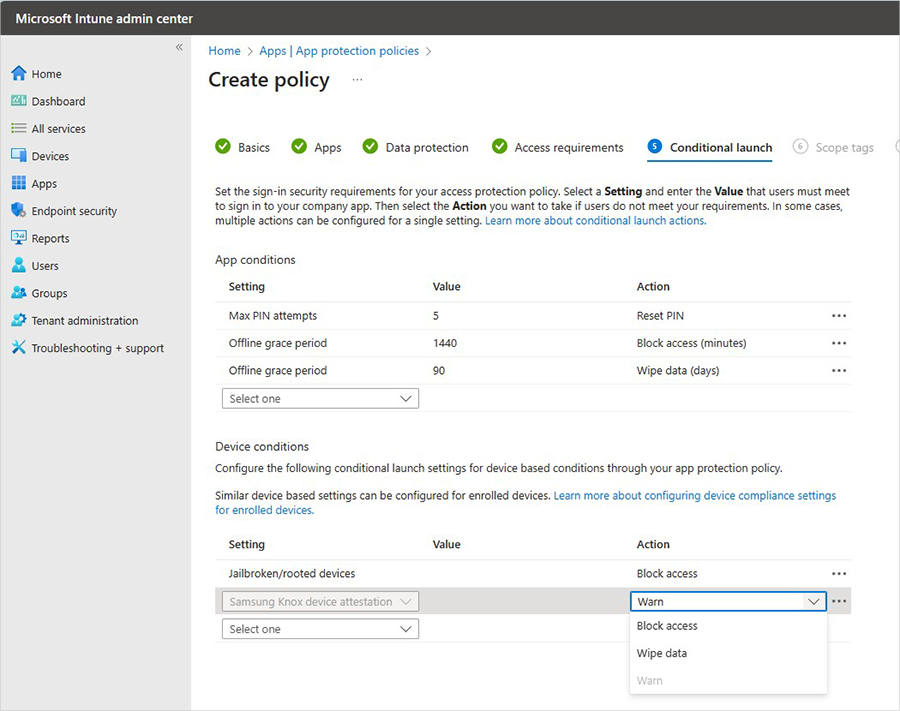Click the Reports icon in sidebar
This screenshot has width=900, height=711.
pyautogui.click(x=18, y=238)
